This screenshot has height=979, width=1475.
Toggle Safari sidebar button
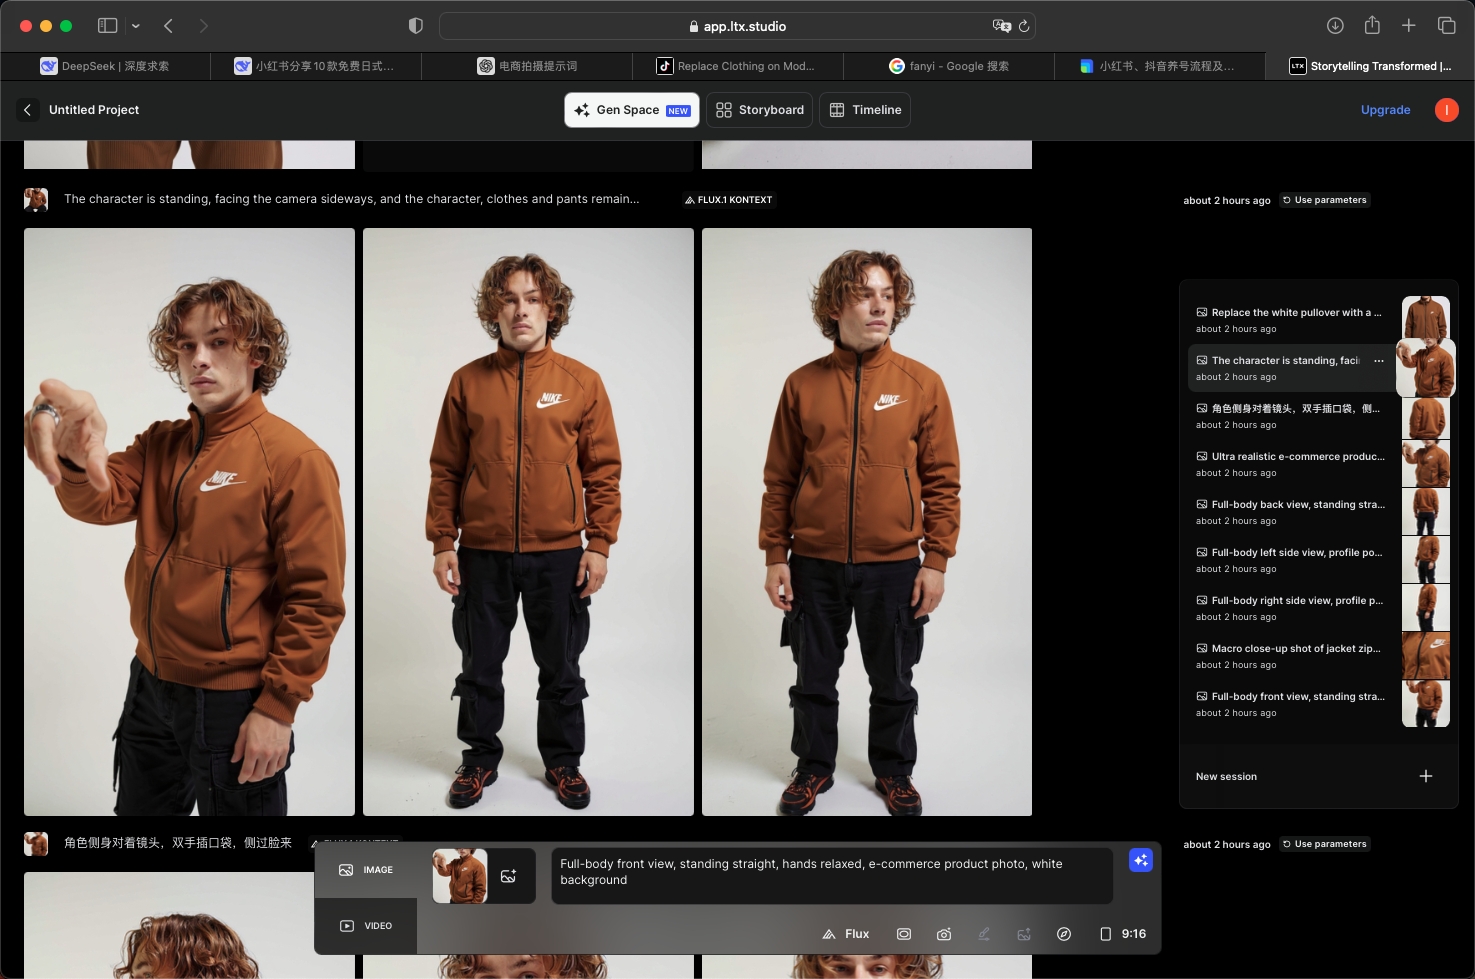click(107, 26)
